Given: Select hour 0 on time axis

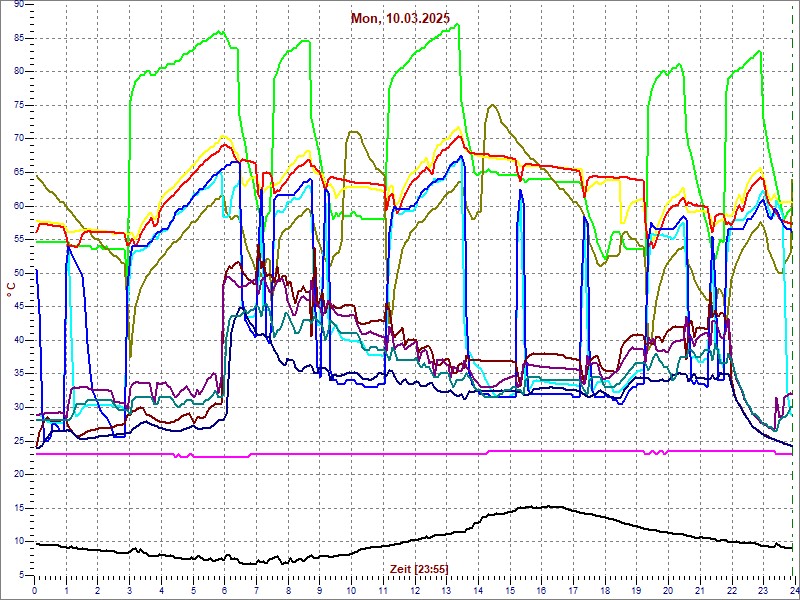Looking at the screenshot, I should pos(35,590).
